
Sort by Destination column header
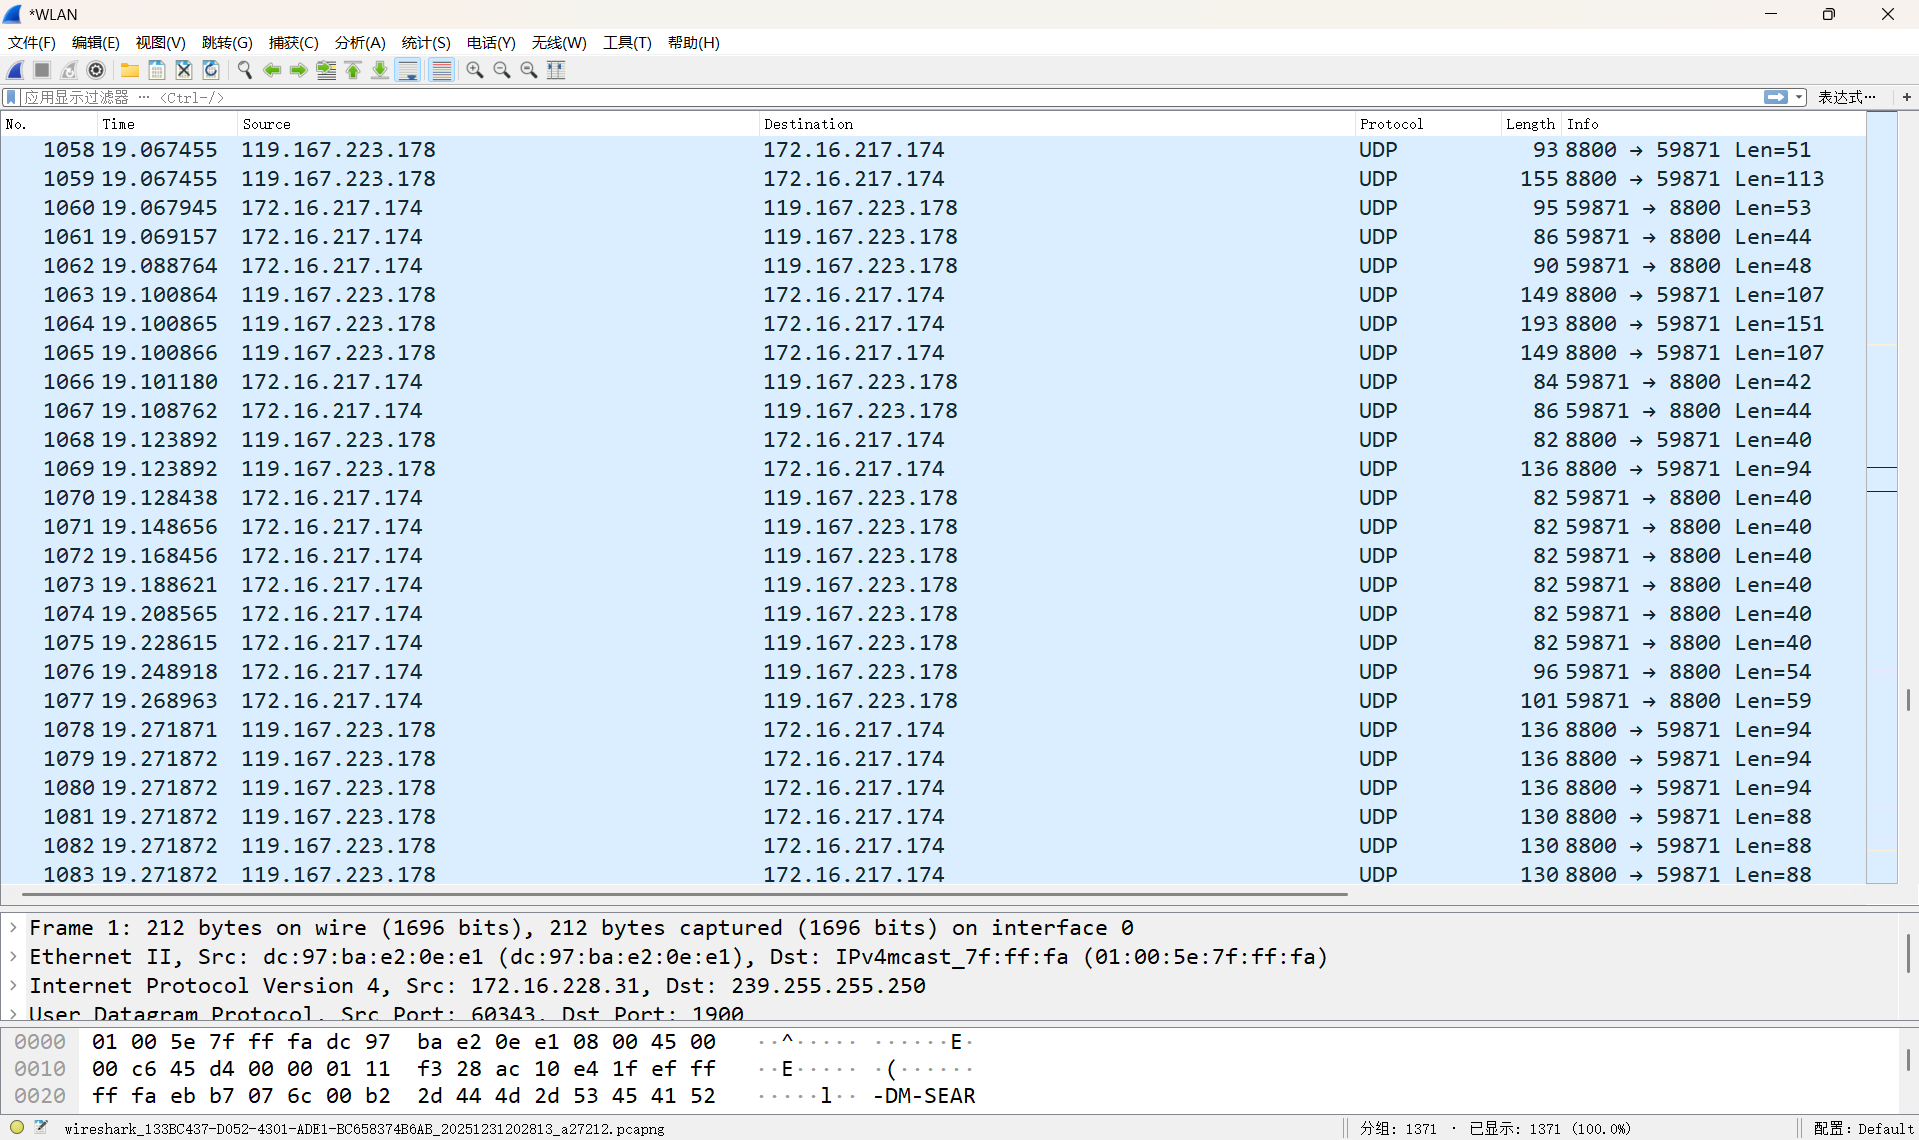[1056, 124]
